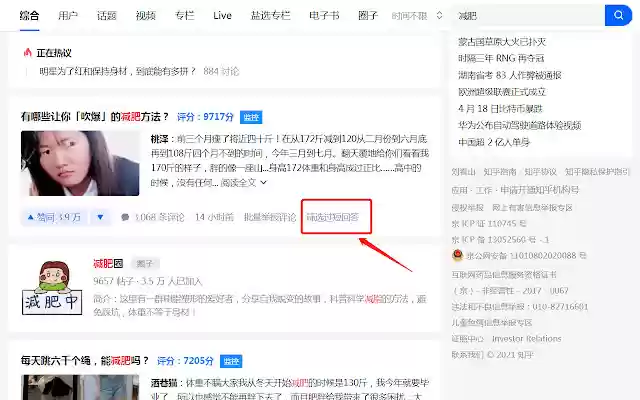This screenshot has width=640, height=400.
Task: Switch to the 用户 tab
Action: click(x=68, y=16)
